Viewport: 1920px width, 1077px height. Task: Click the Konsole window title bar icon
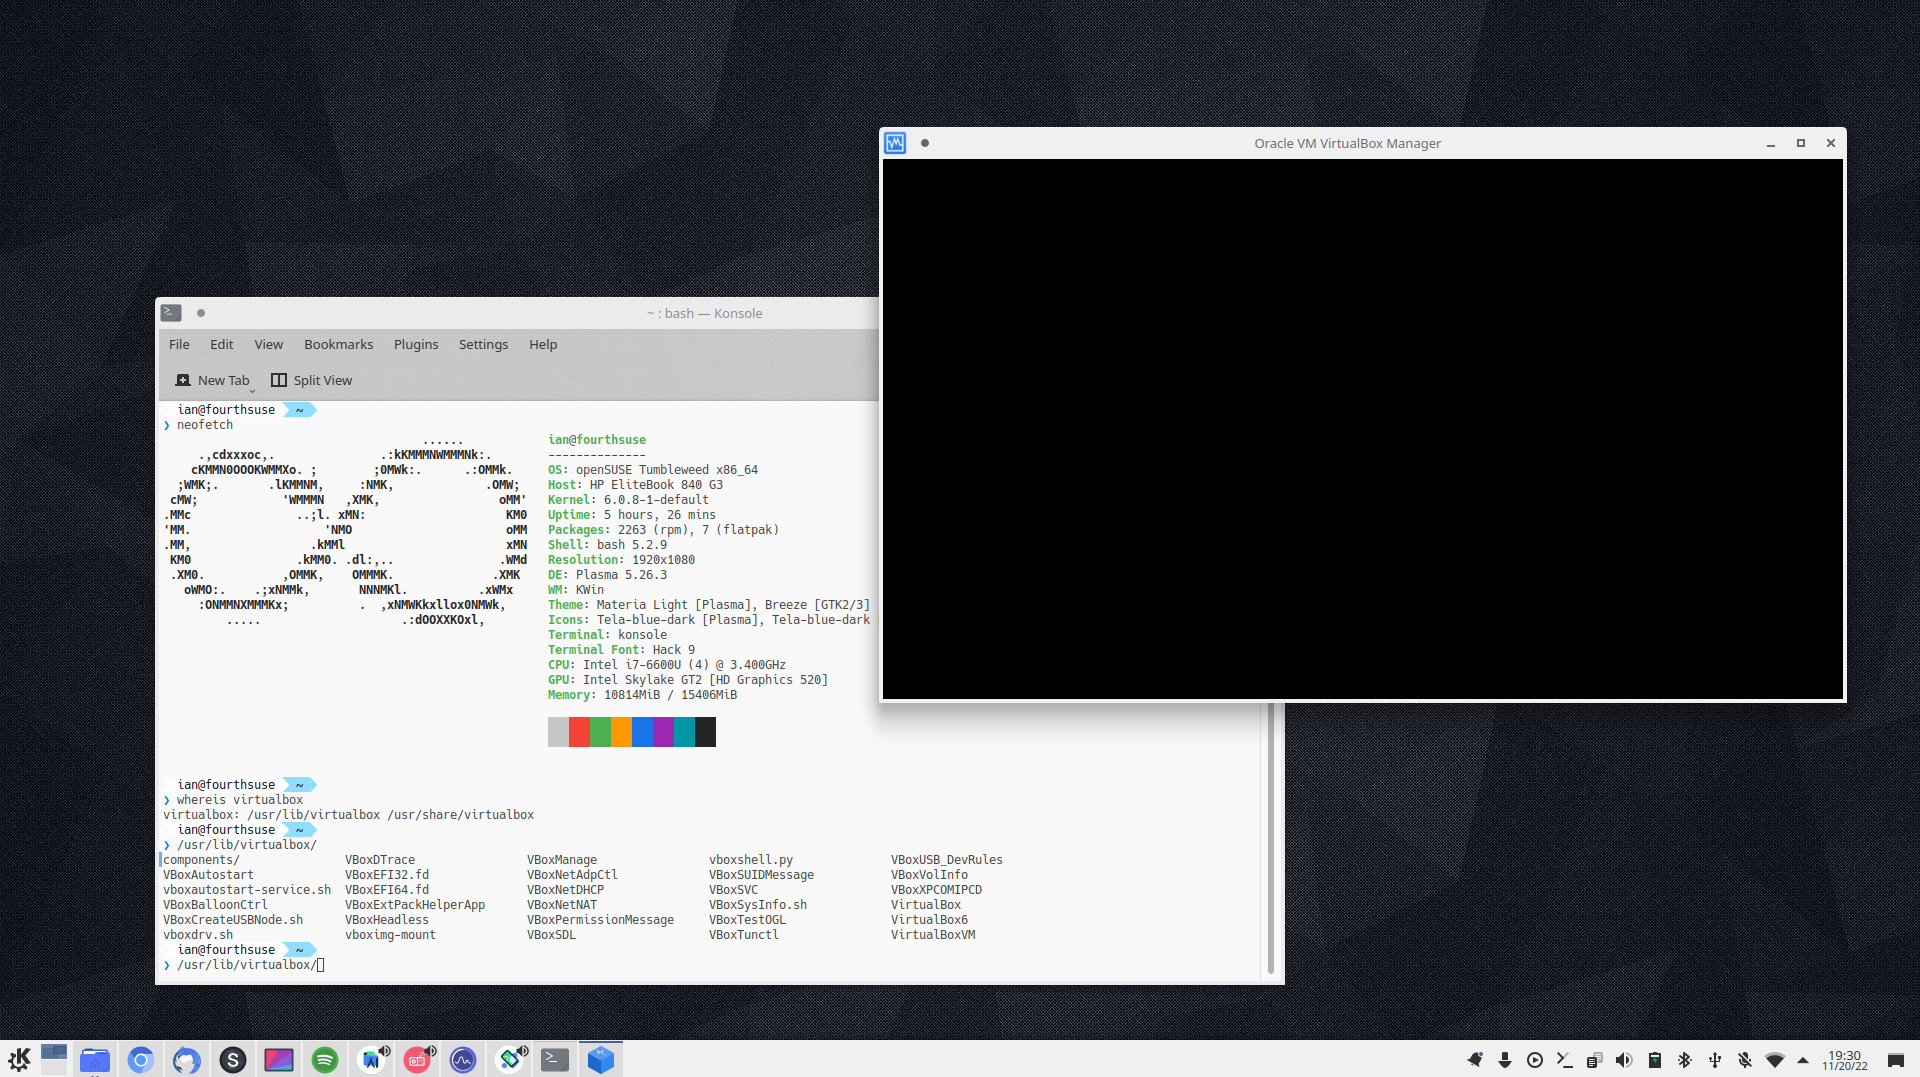click(171, 313)
